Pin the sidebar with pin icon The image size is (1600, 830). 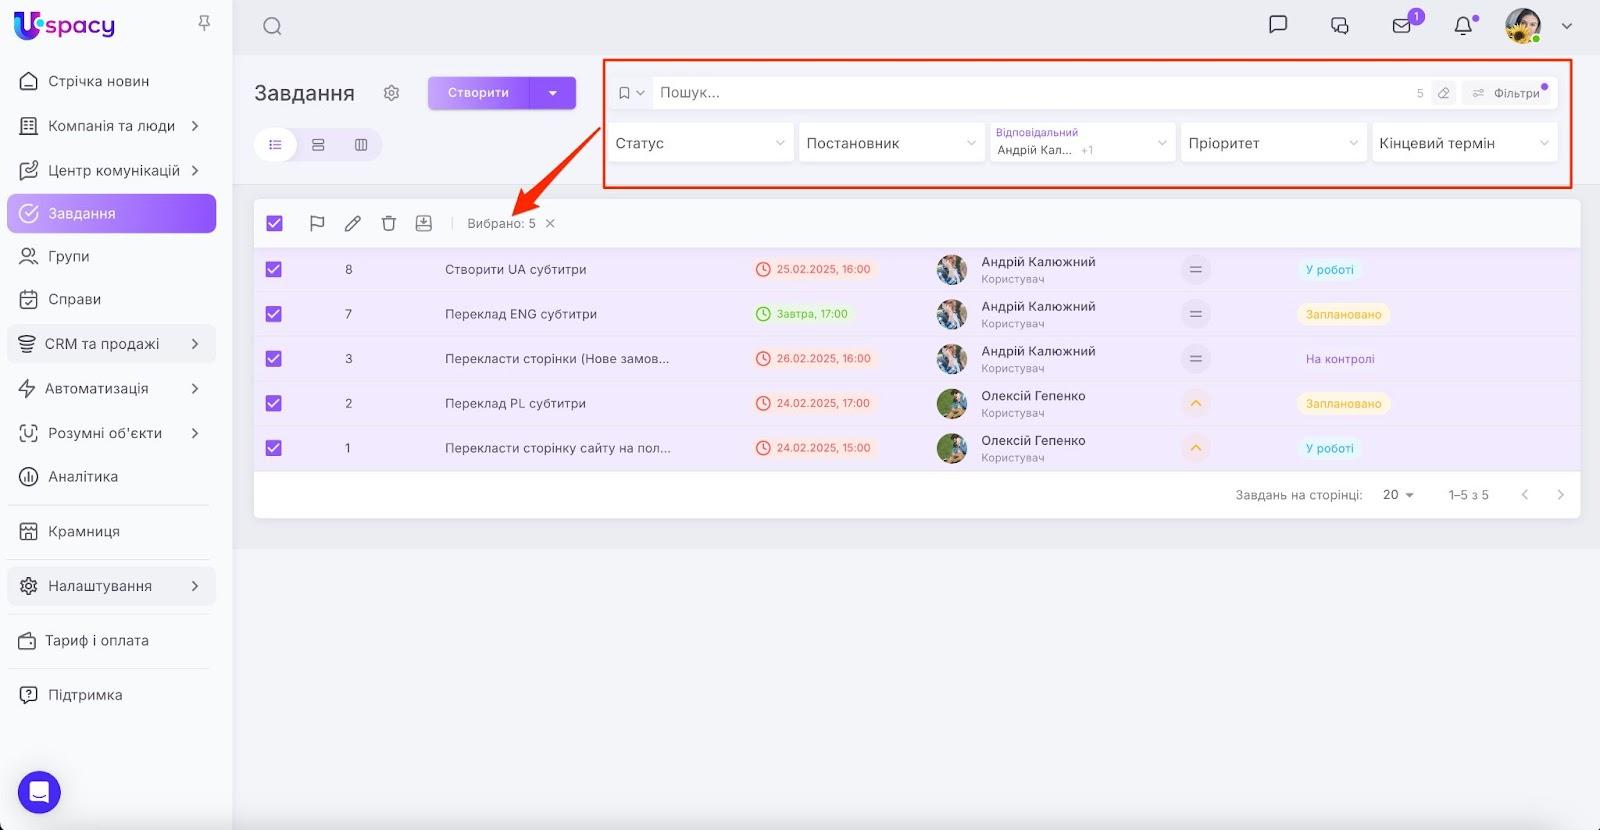(x=204, y=23)
